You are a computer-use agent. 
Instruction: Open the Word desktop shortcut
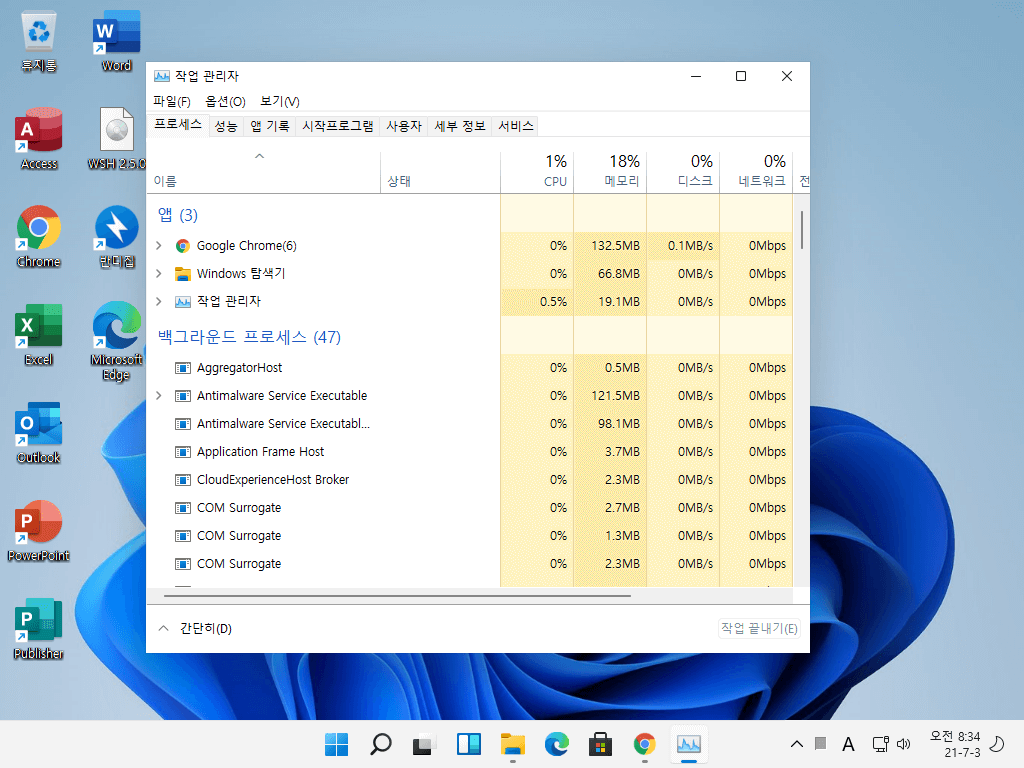[x=116, y=40]
